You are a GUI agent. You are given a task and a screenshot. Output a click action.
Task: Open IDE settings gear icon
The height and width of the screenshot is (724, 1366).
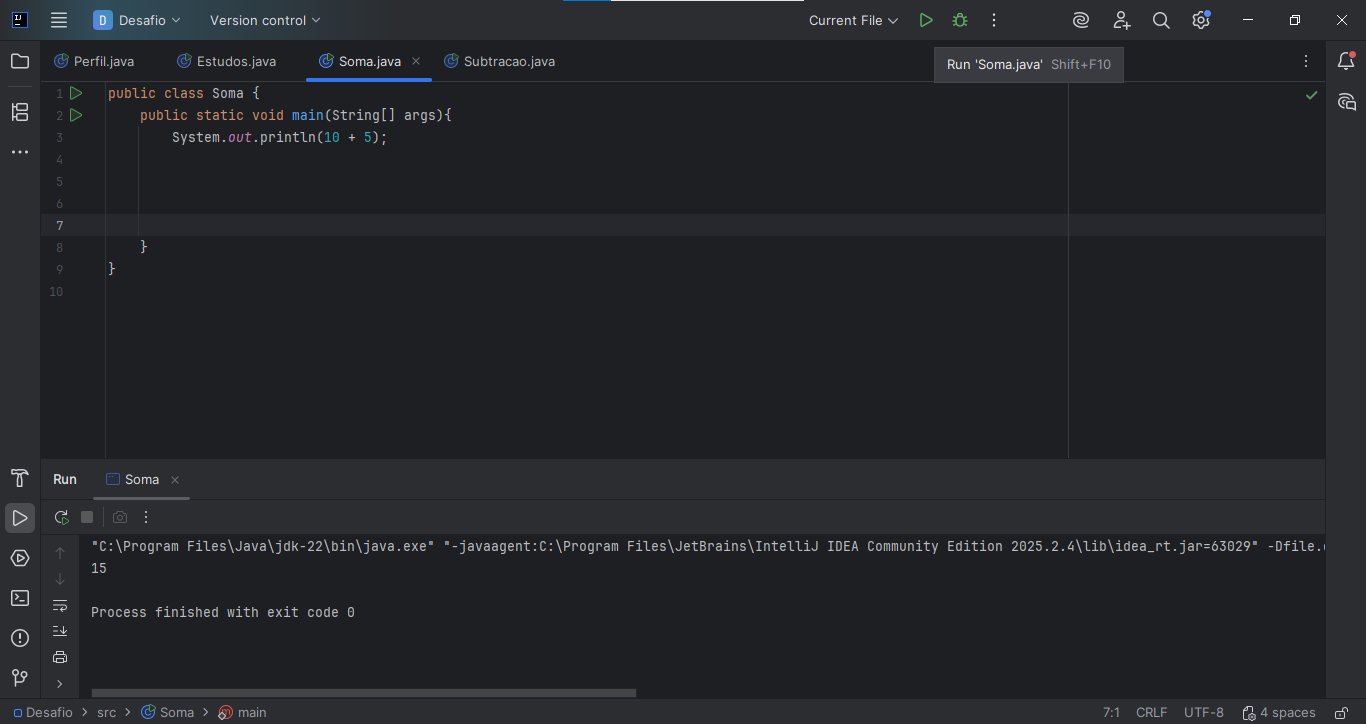[1201, 20]
